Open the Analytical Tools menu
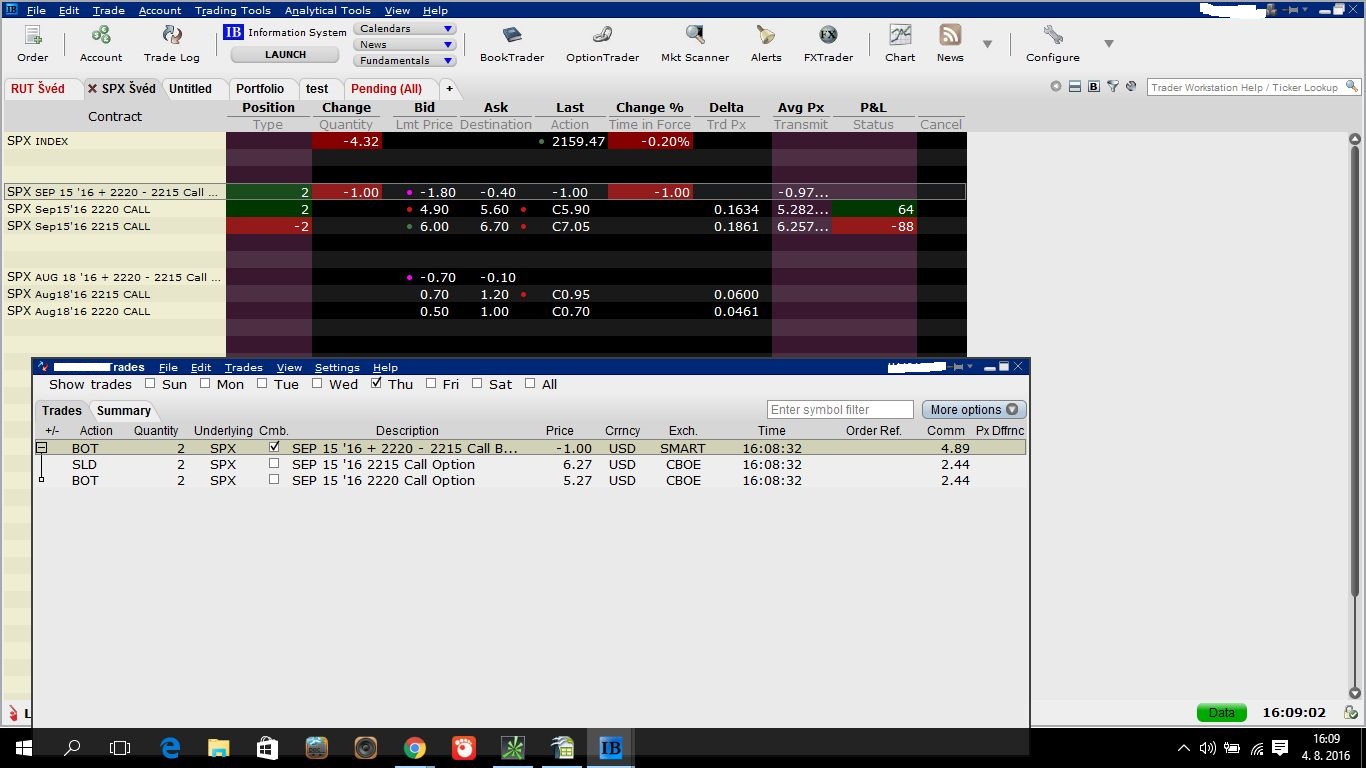Screen dimensions: 1366x768 [x=327, y=10]
